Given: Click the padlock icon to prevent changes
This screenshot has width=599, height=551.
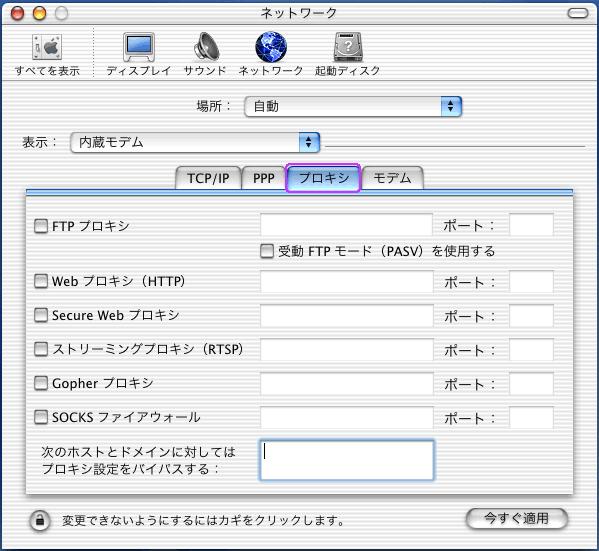Looking at the screenshot, I should [40, 520].
